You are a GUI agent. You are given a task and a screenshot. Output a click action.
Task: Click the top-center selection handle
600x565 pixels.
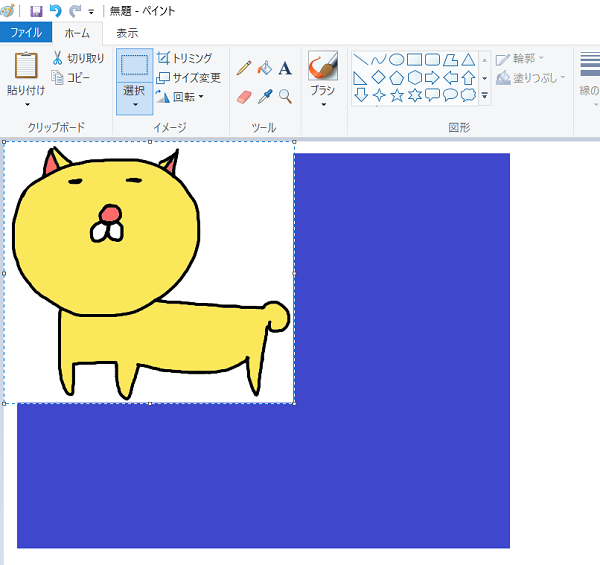coord(150,142)
